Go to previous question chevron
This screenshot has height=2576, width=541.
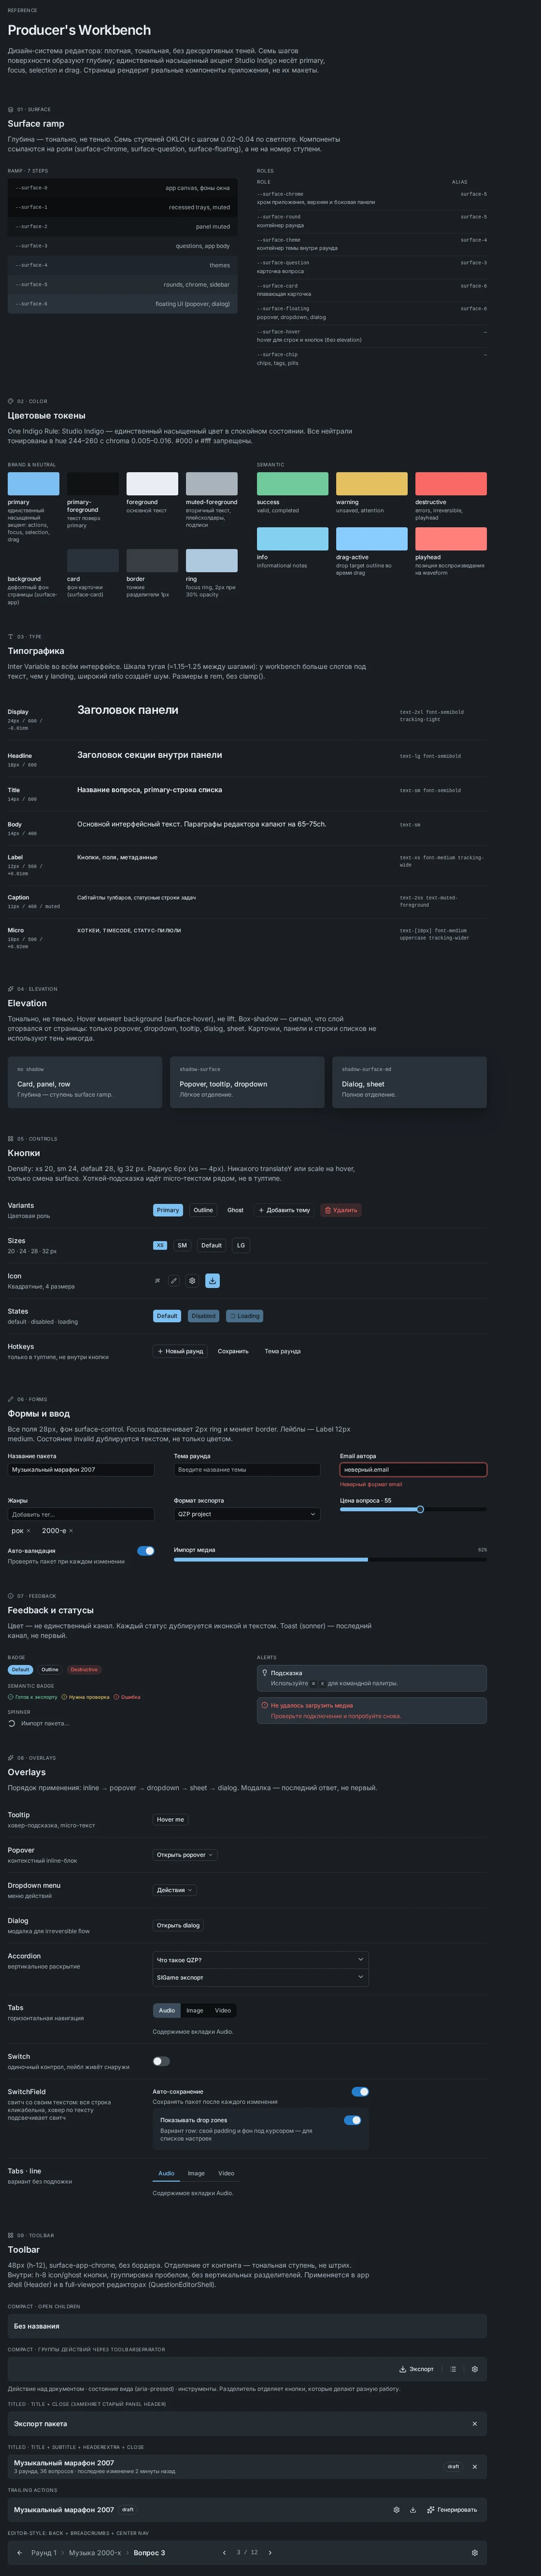pos(224,2552)
